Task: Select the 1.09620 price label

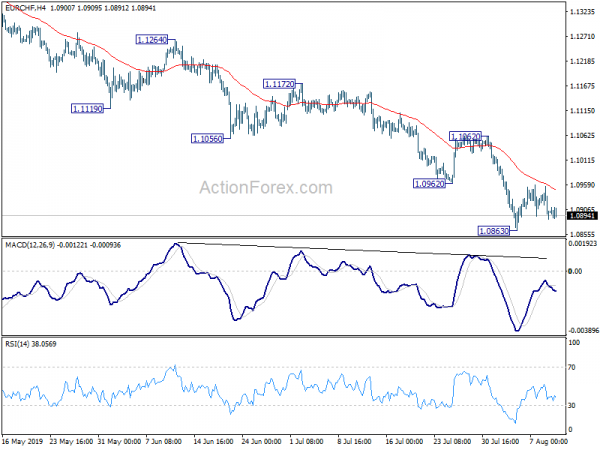Action: click(x=430, y=184)
